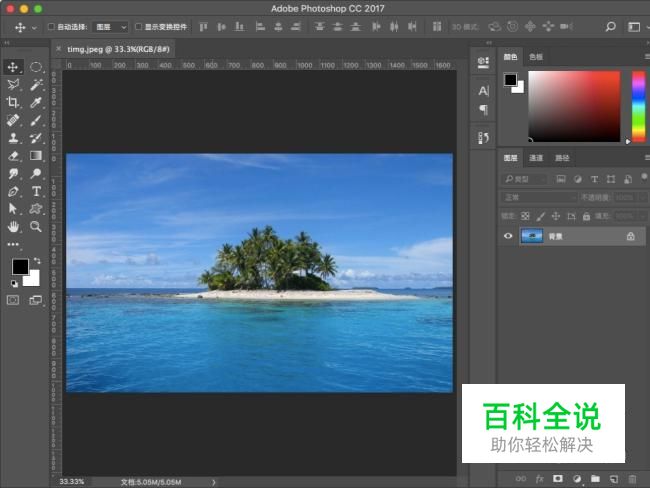The height and width of the screenshot is (488, 650).
Task: Select the Pen tool
Action: coord(13,191)
